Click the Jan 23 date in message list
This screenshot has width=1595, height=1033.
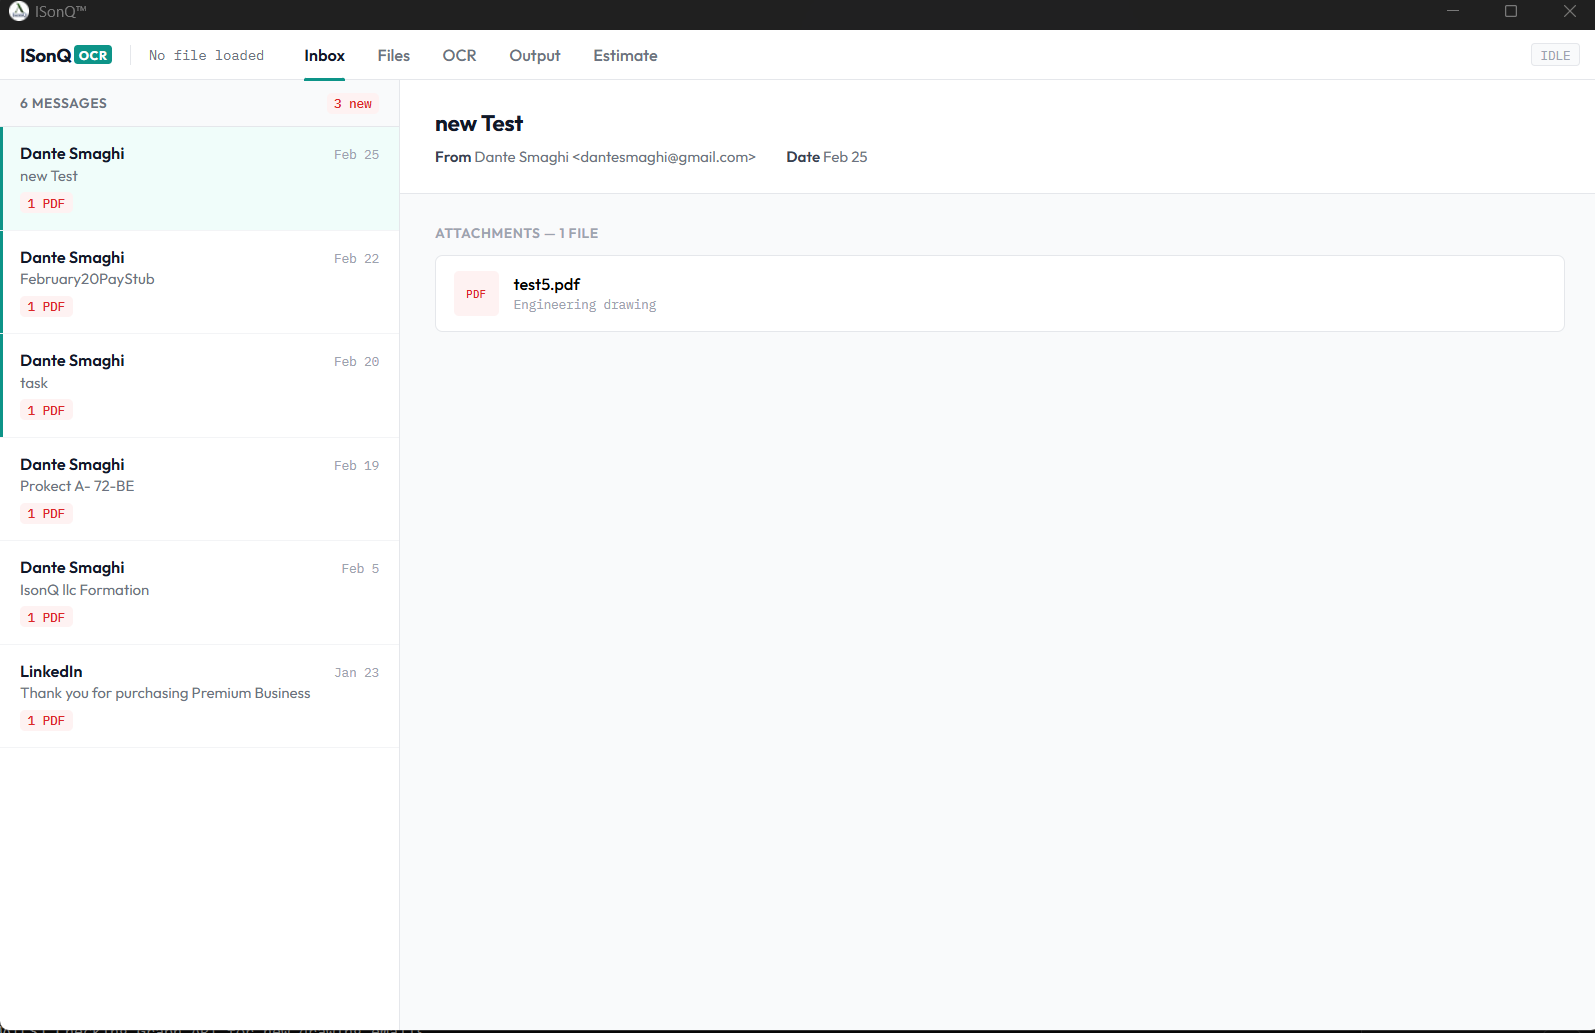point(357,673)
